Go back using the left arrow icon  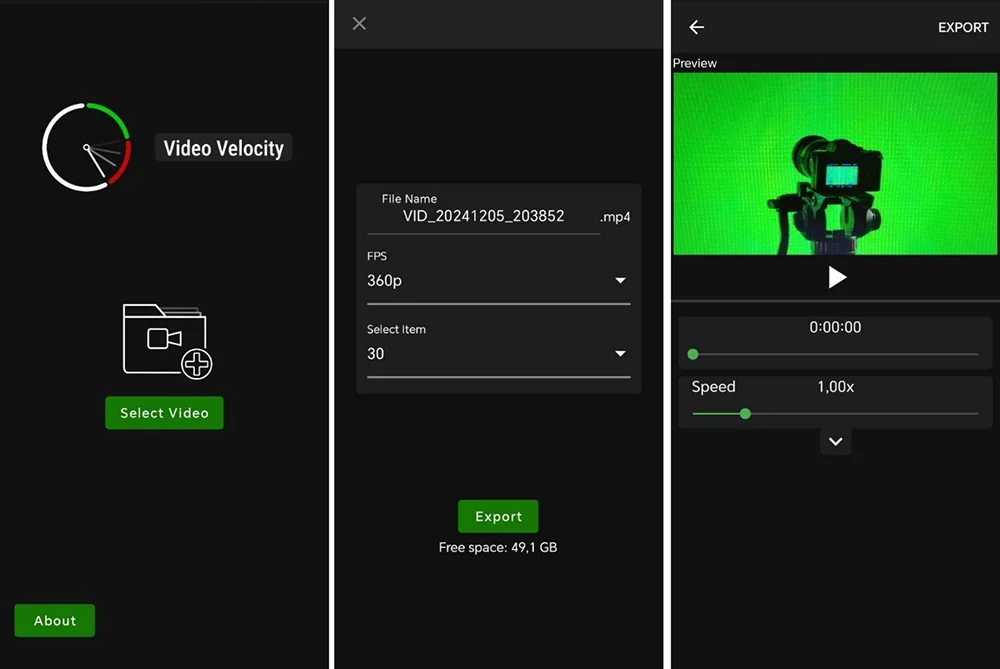(x=696, y=27)
